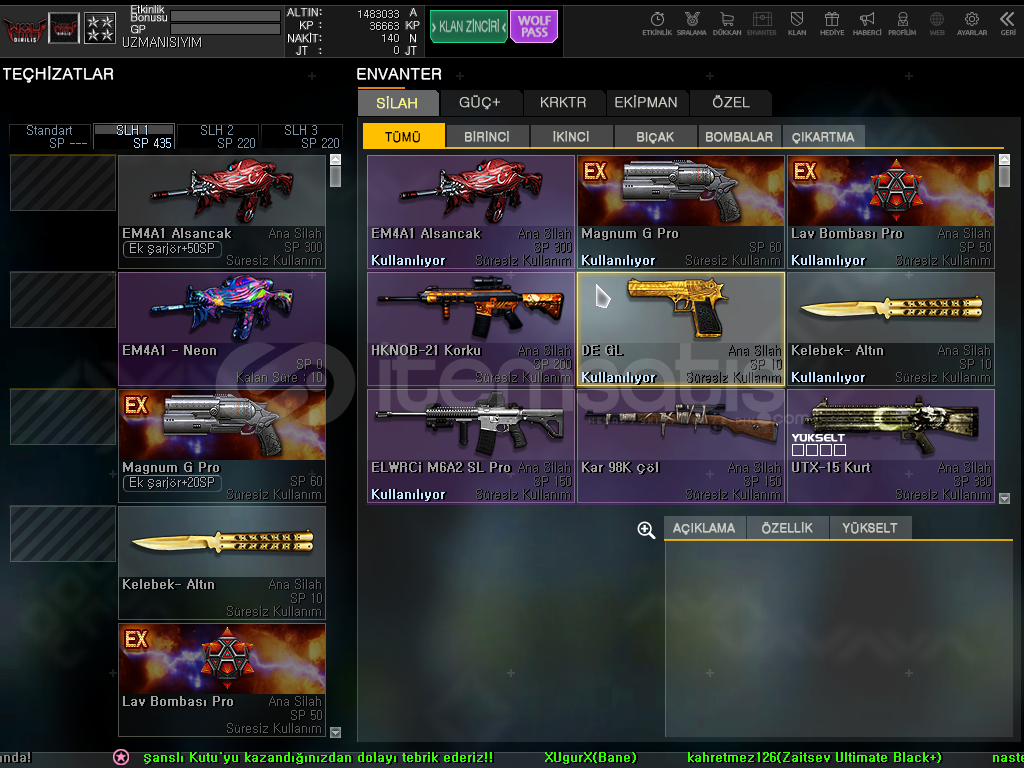Switch to the EKİPMAN tab

tap(646, 102)
